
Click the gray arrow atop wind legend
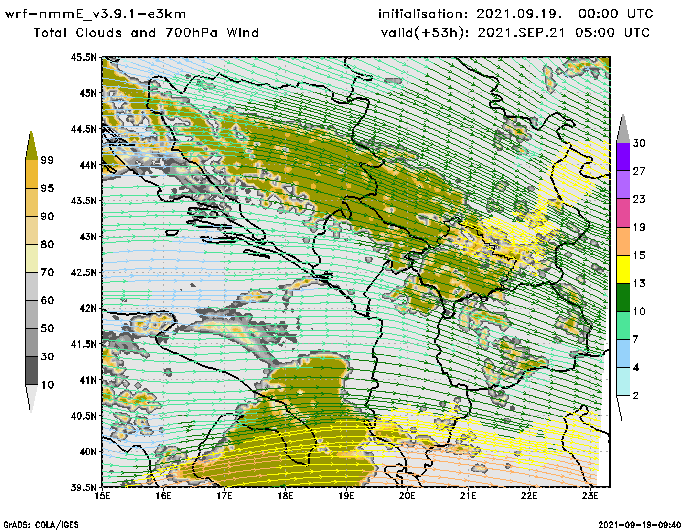pos(623,129)
